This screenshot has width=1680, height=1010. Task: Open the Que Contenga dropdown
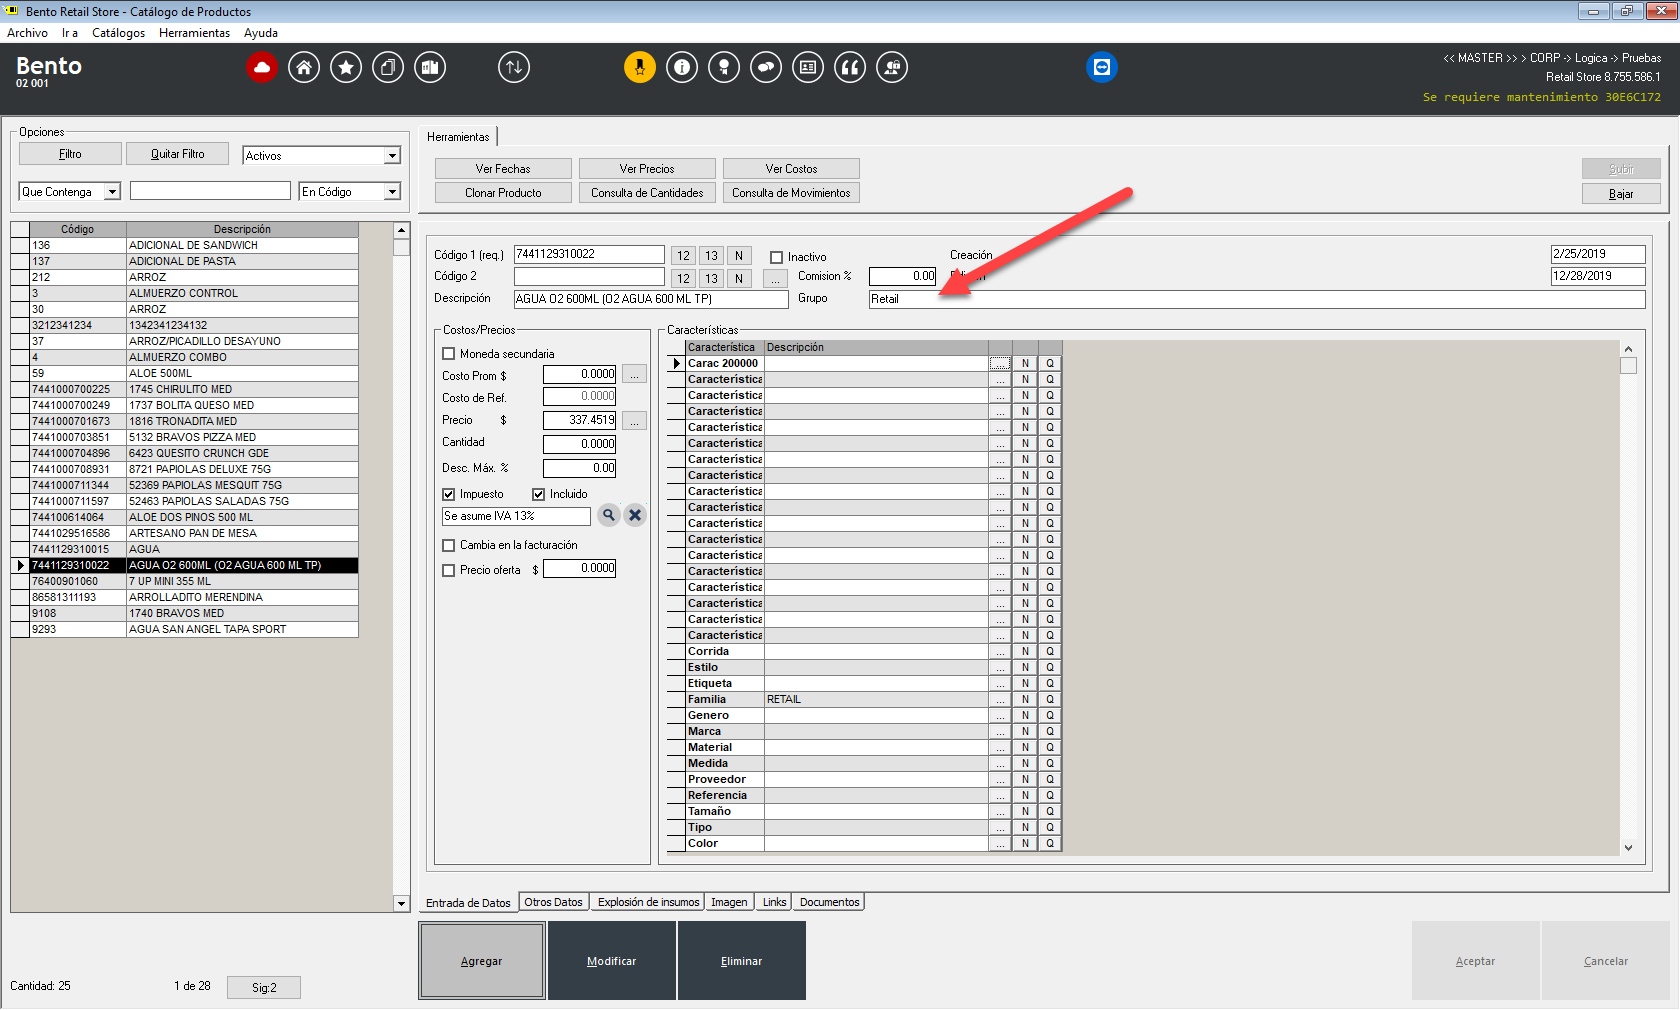pos(112,192)
